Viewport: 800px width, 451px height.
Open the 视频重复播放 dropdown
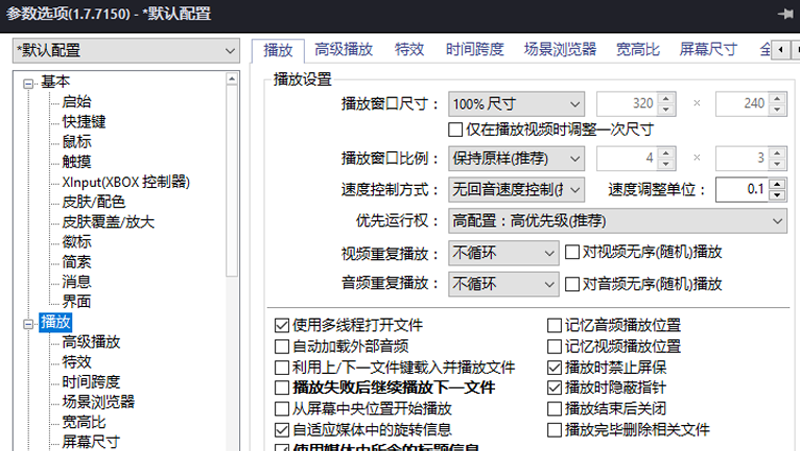click(503, 254)
